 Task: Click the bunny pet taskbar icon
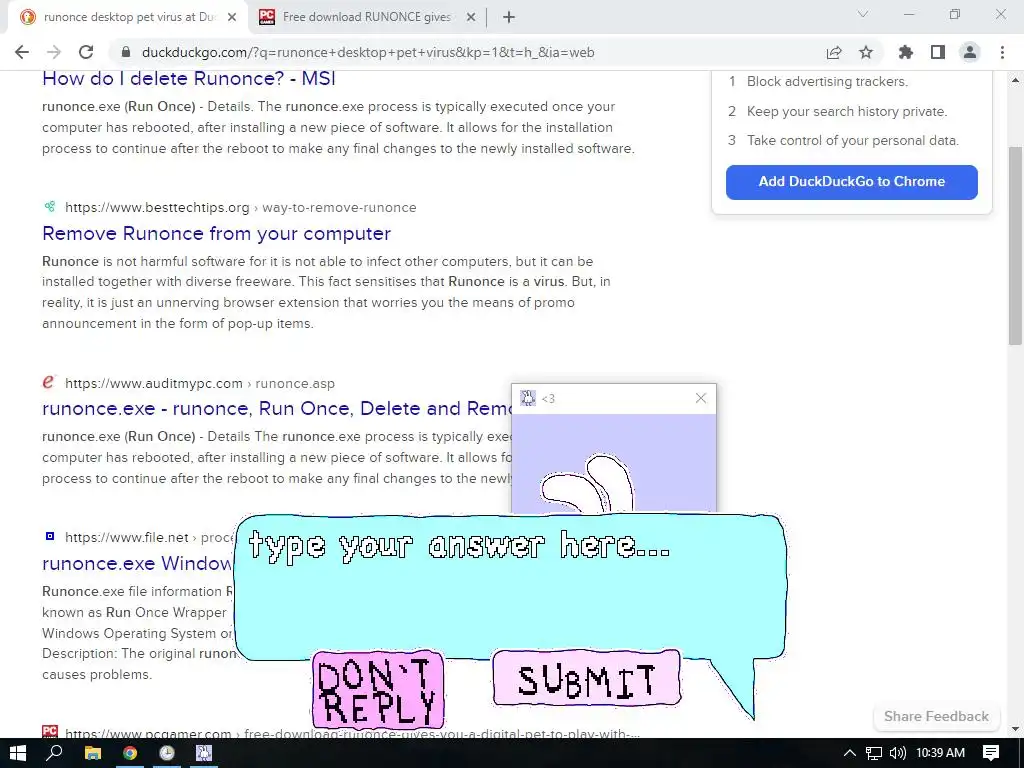point(204,753)
